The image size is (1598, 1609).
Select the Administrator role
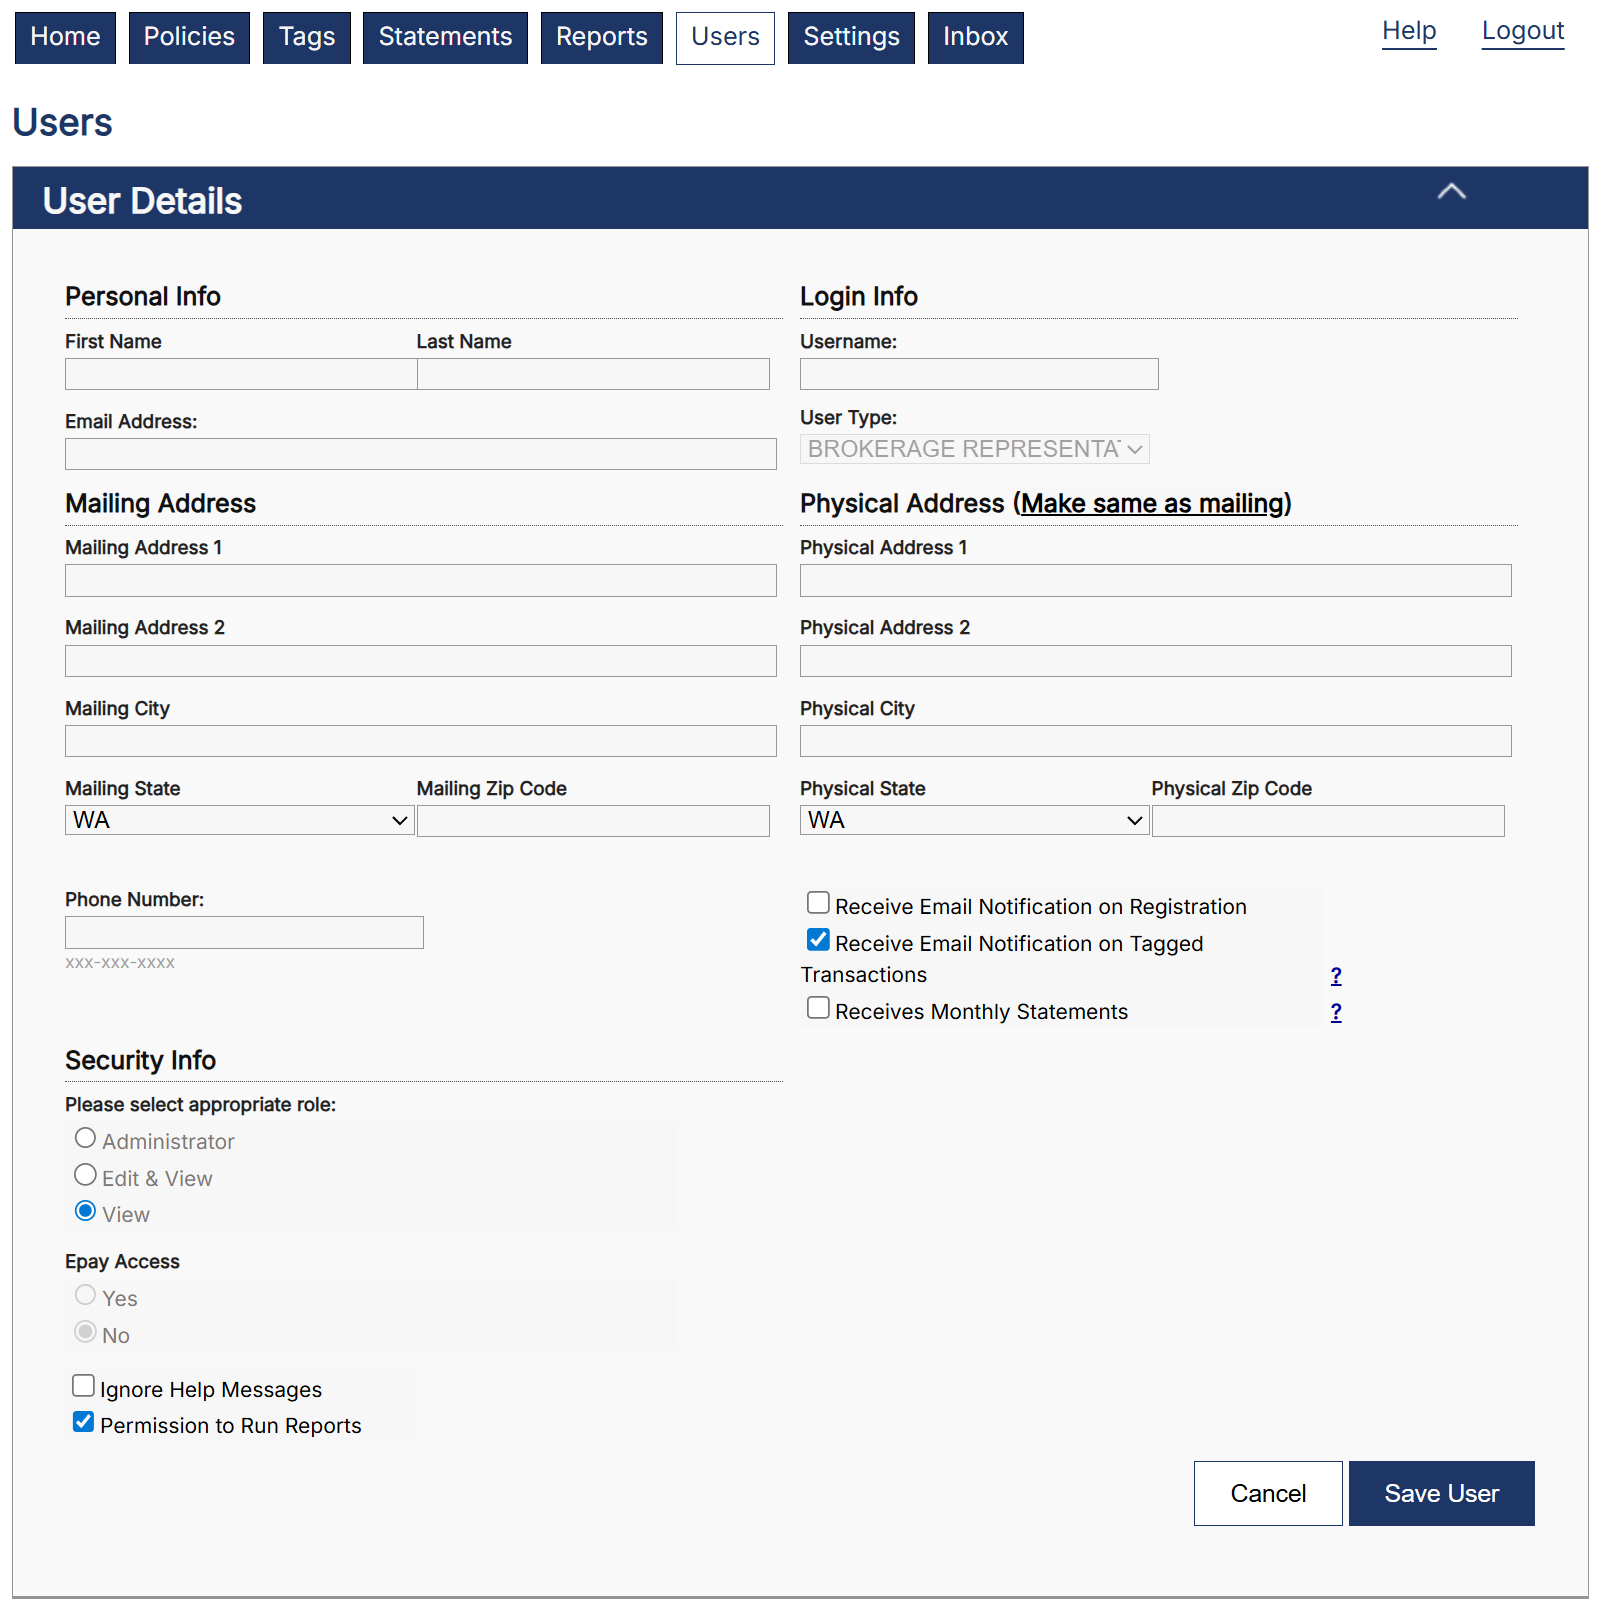(86, 1138)
